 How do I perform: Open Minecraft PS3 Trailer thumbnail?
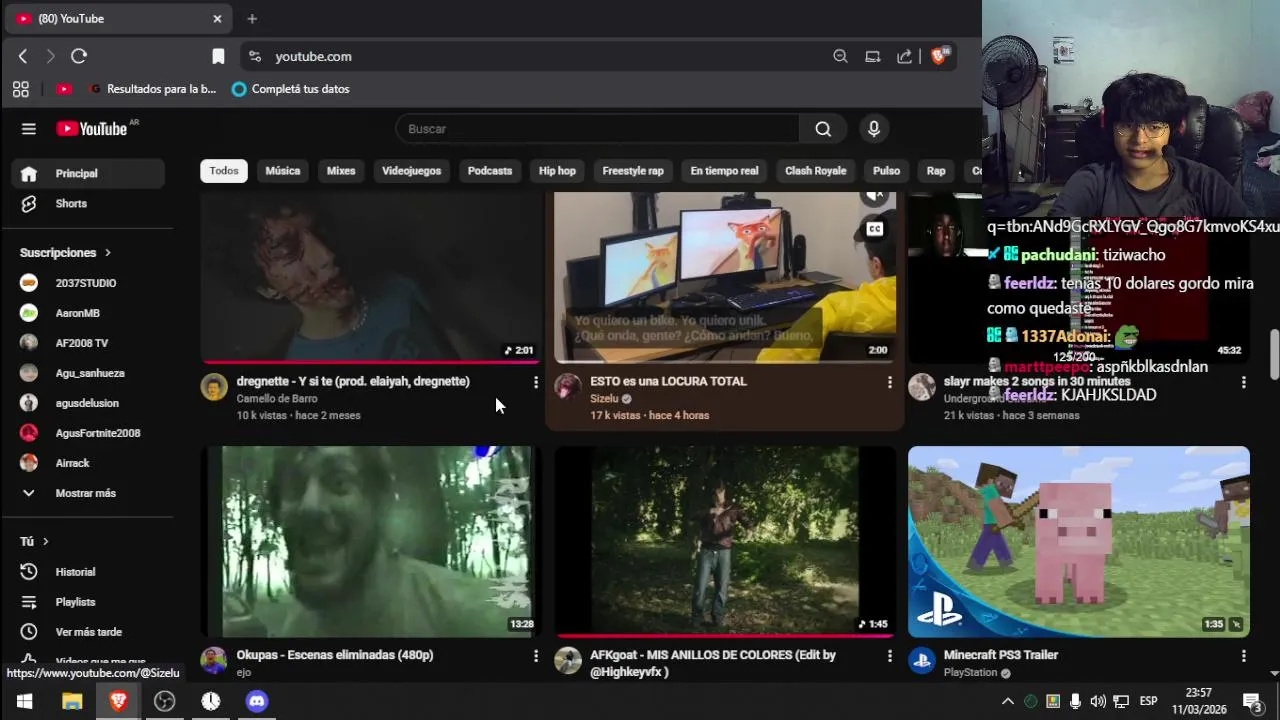tap(1079, 541)
